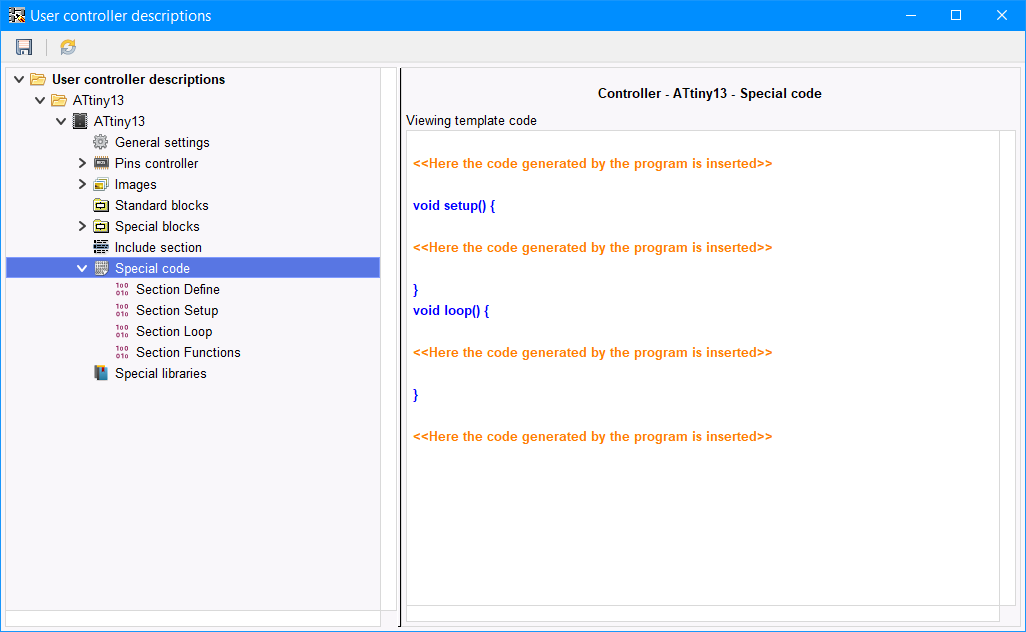Click the Section Setup binary icon
1026x632 pixels.
click(x=122, y=310)
